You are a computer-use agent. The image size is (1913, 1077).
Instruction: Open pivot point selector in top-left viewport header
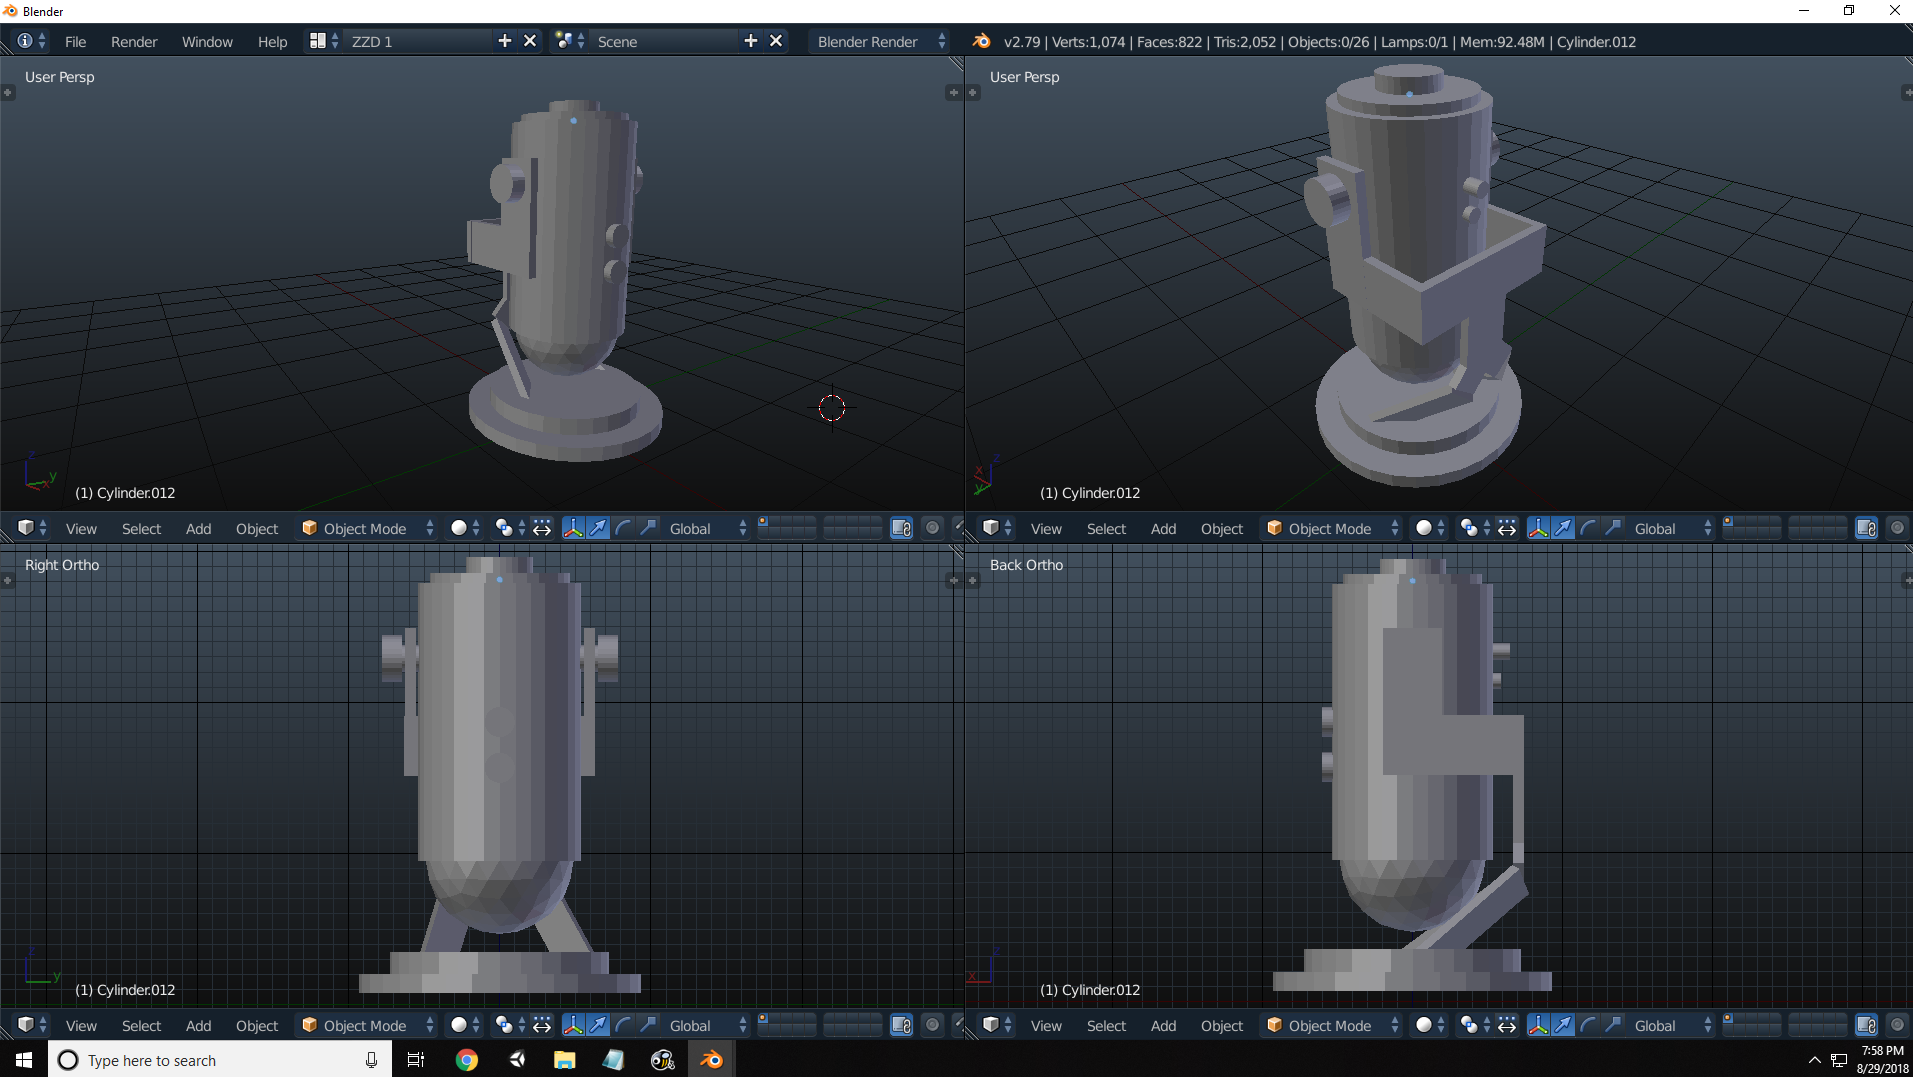510,528
